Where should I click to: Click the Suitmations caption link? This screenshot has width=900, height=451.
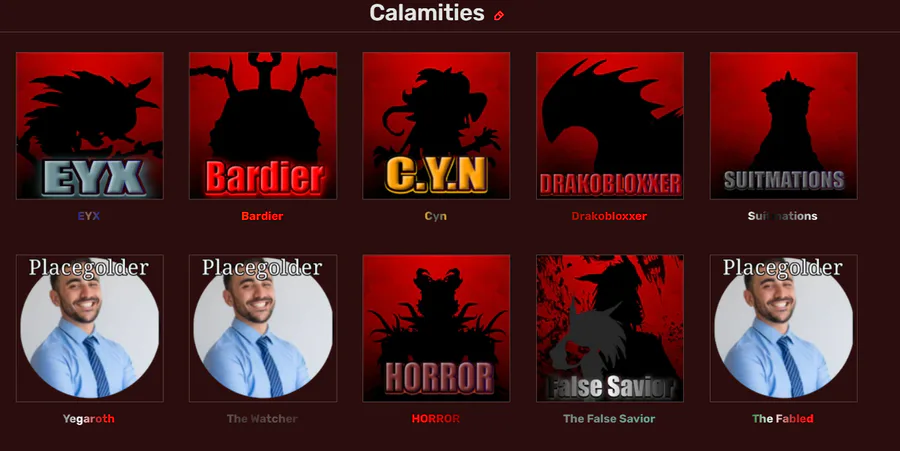(x=782, y=216)
